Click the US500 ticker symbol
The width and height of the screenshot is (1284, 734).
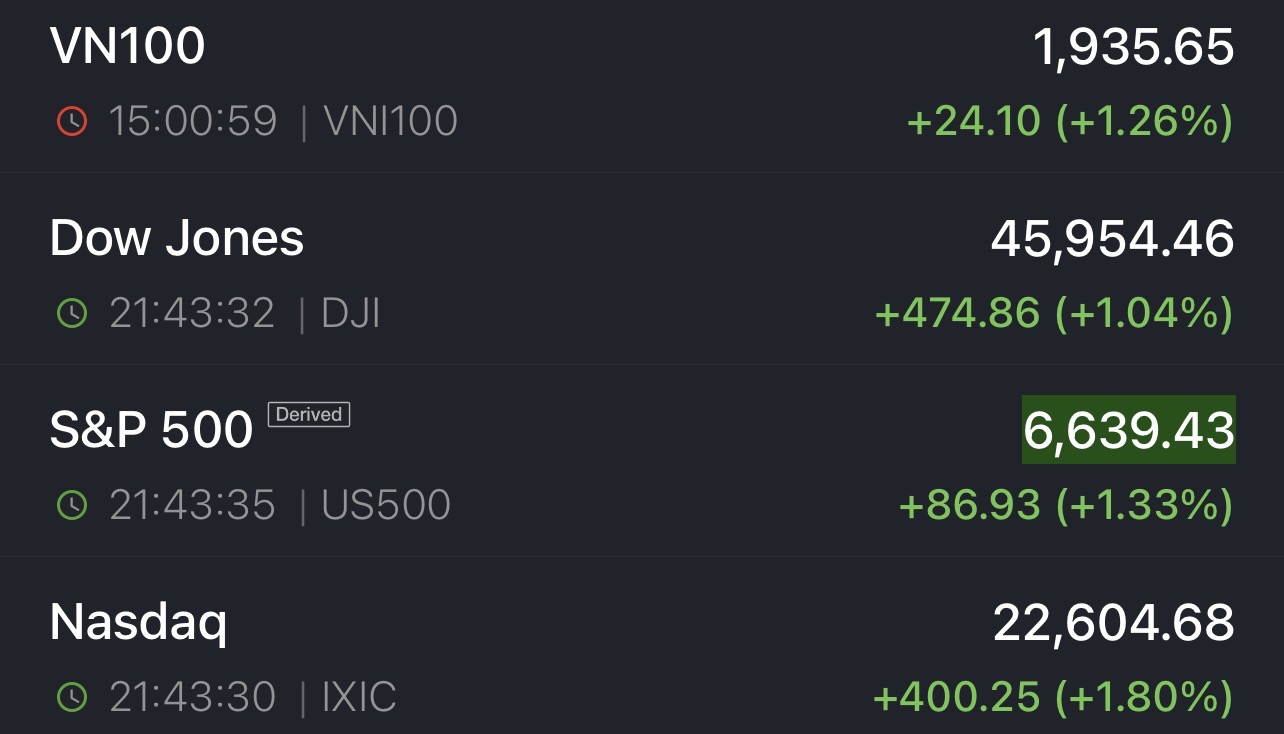coord(386,505)
